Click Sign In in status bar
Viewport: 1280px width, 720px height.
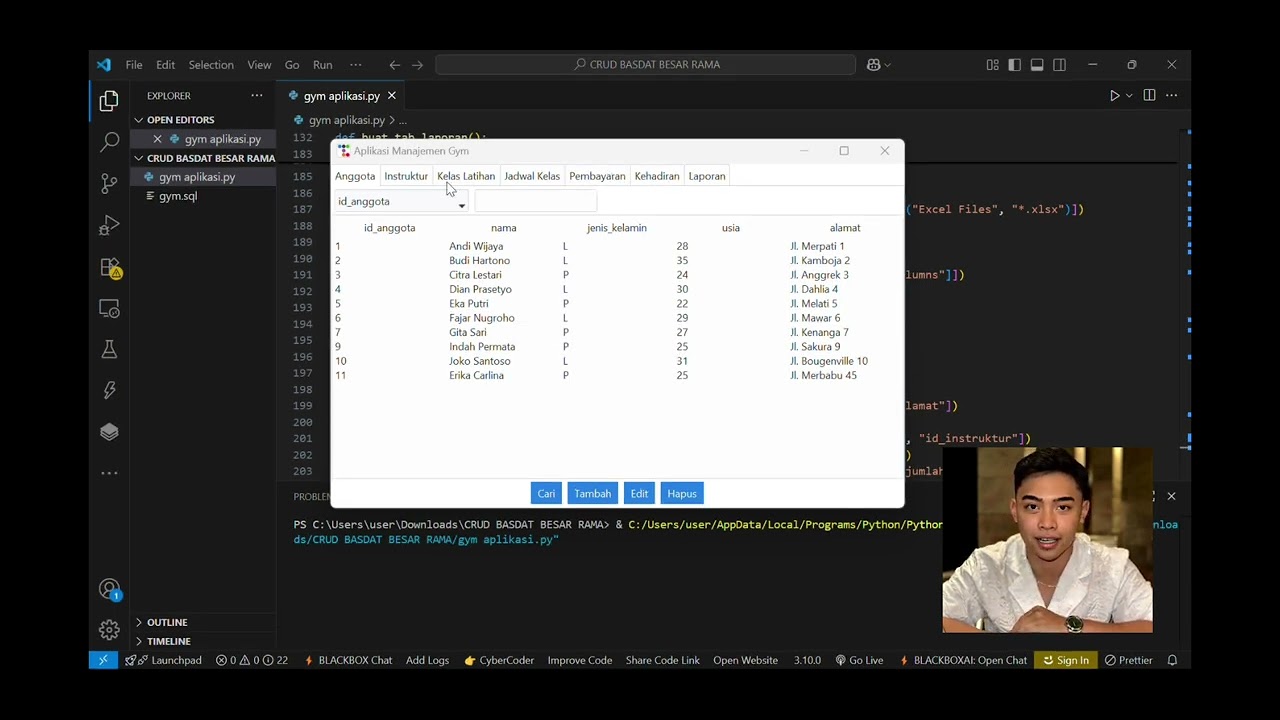pos(1066,660)
